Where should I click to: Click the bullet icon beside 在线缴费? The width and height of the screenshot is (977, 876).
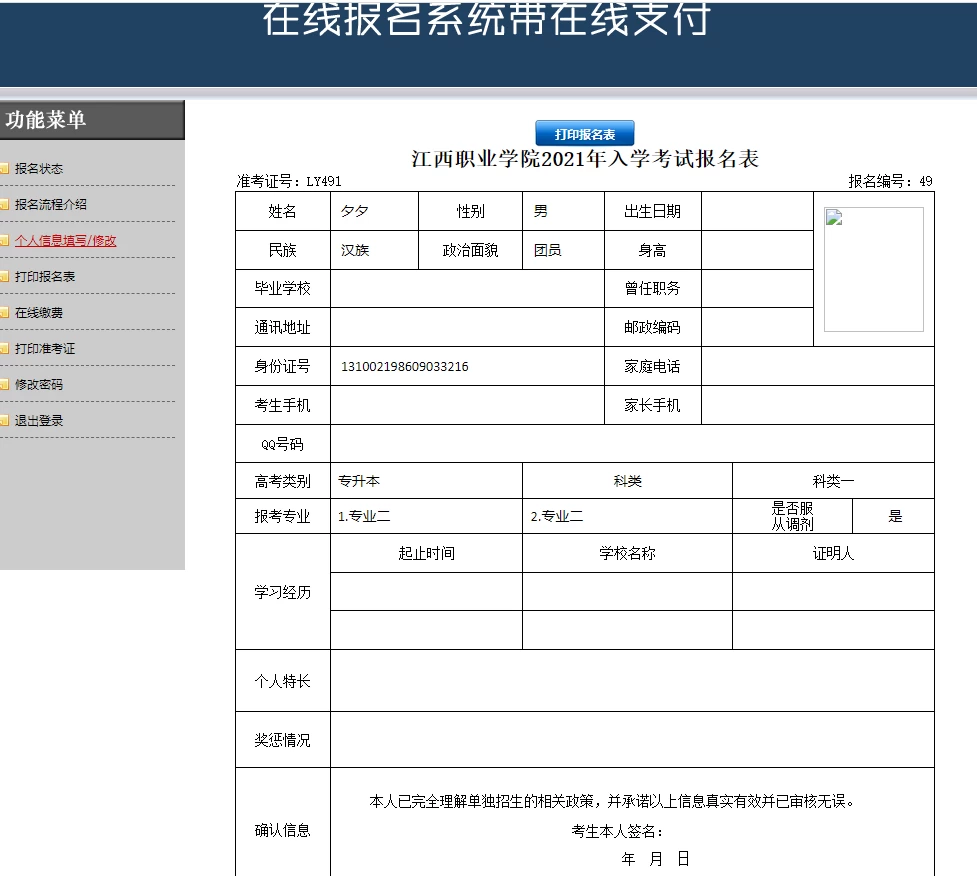click(5, 313)
